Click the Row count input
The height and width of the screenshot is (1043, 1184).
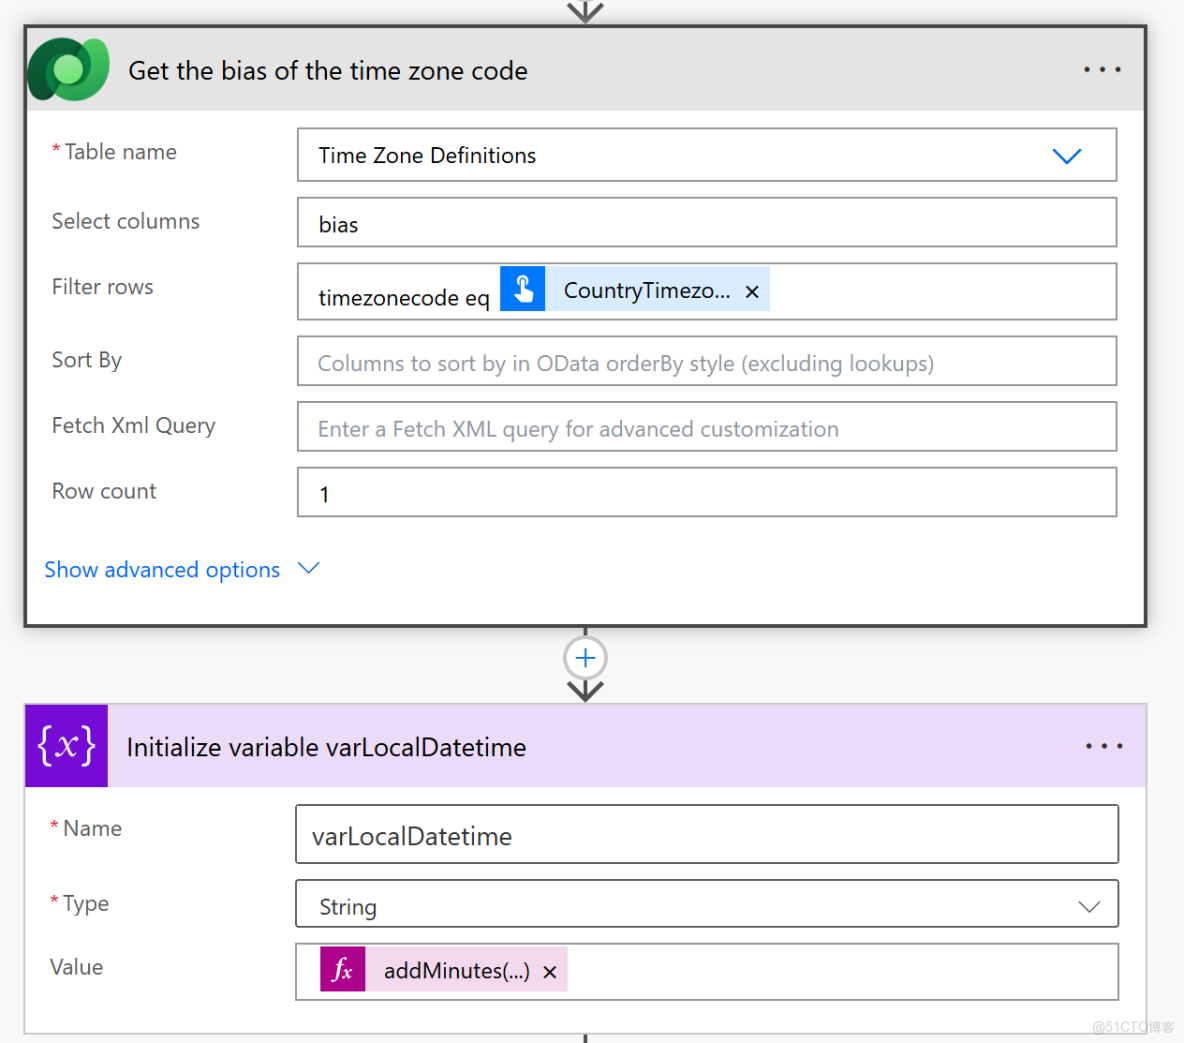tap(706, 493)
